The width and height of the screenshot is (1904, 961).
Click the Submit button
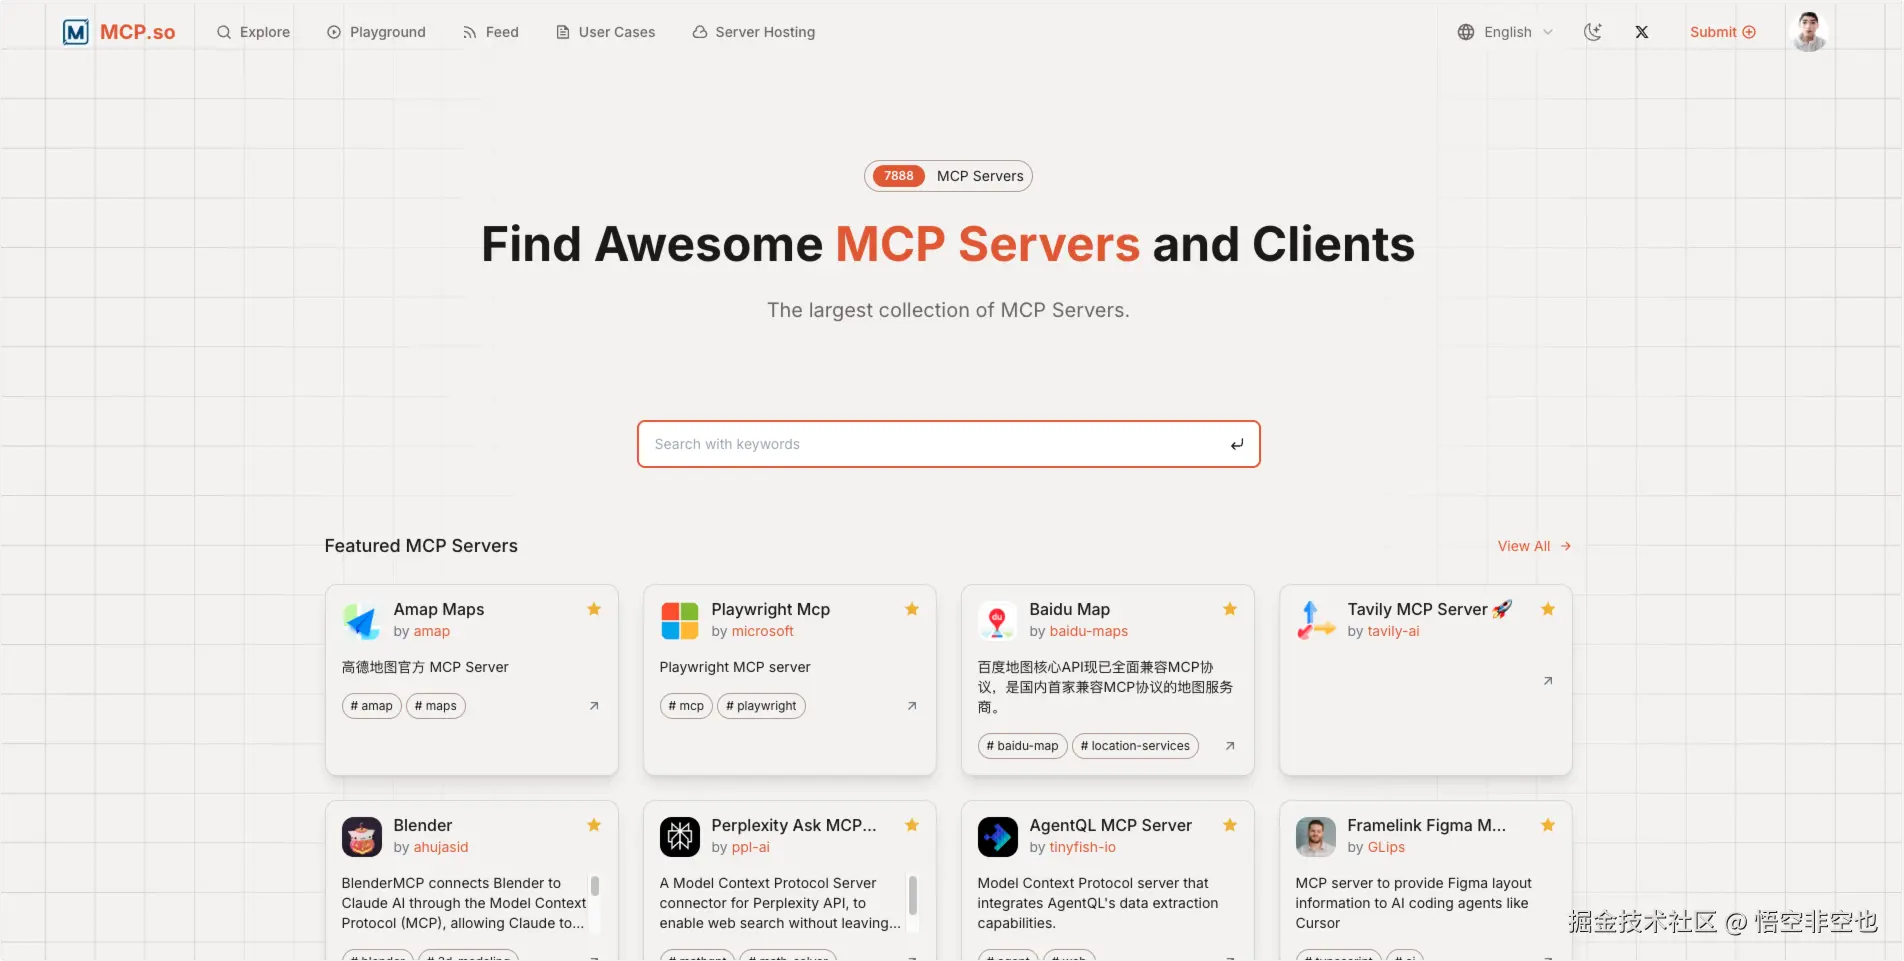click(1723, 32)
